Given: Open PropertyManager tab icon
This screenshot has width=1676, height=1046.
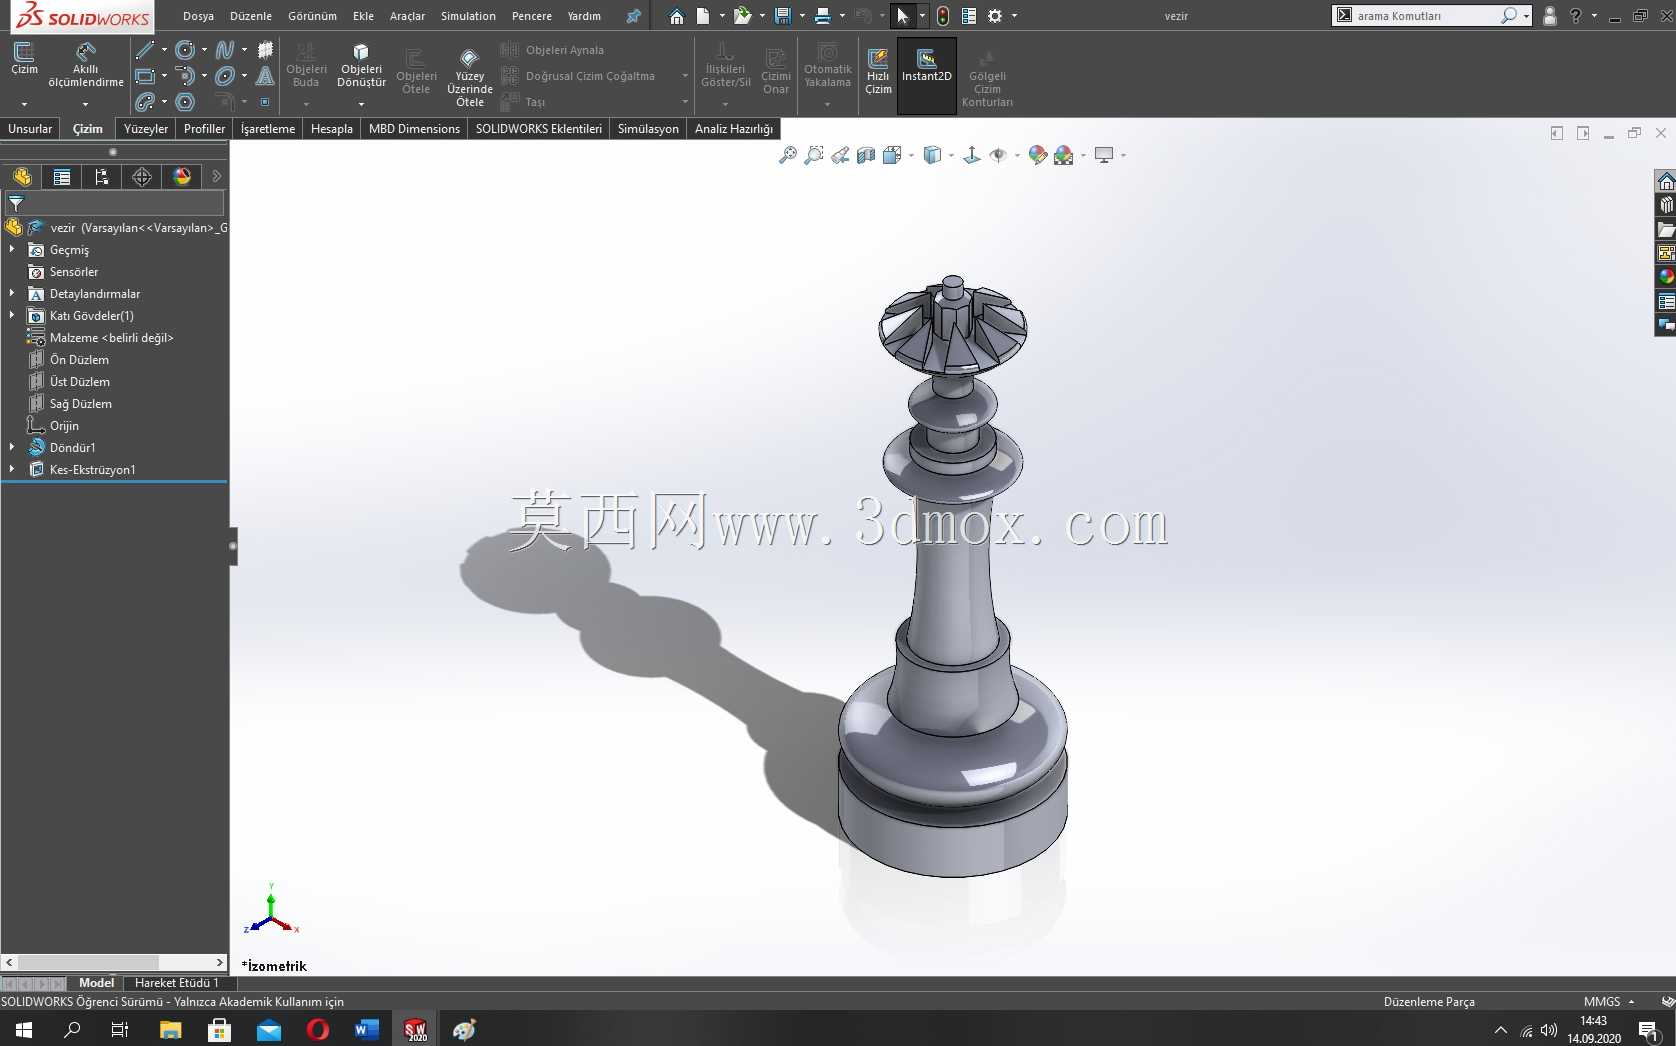Looking at the screenshot, I should click(62, 177).
